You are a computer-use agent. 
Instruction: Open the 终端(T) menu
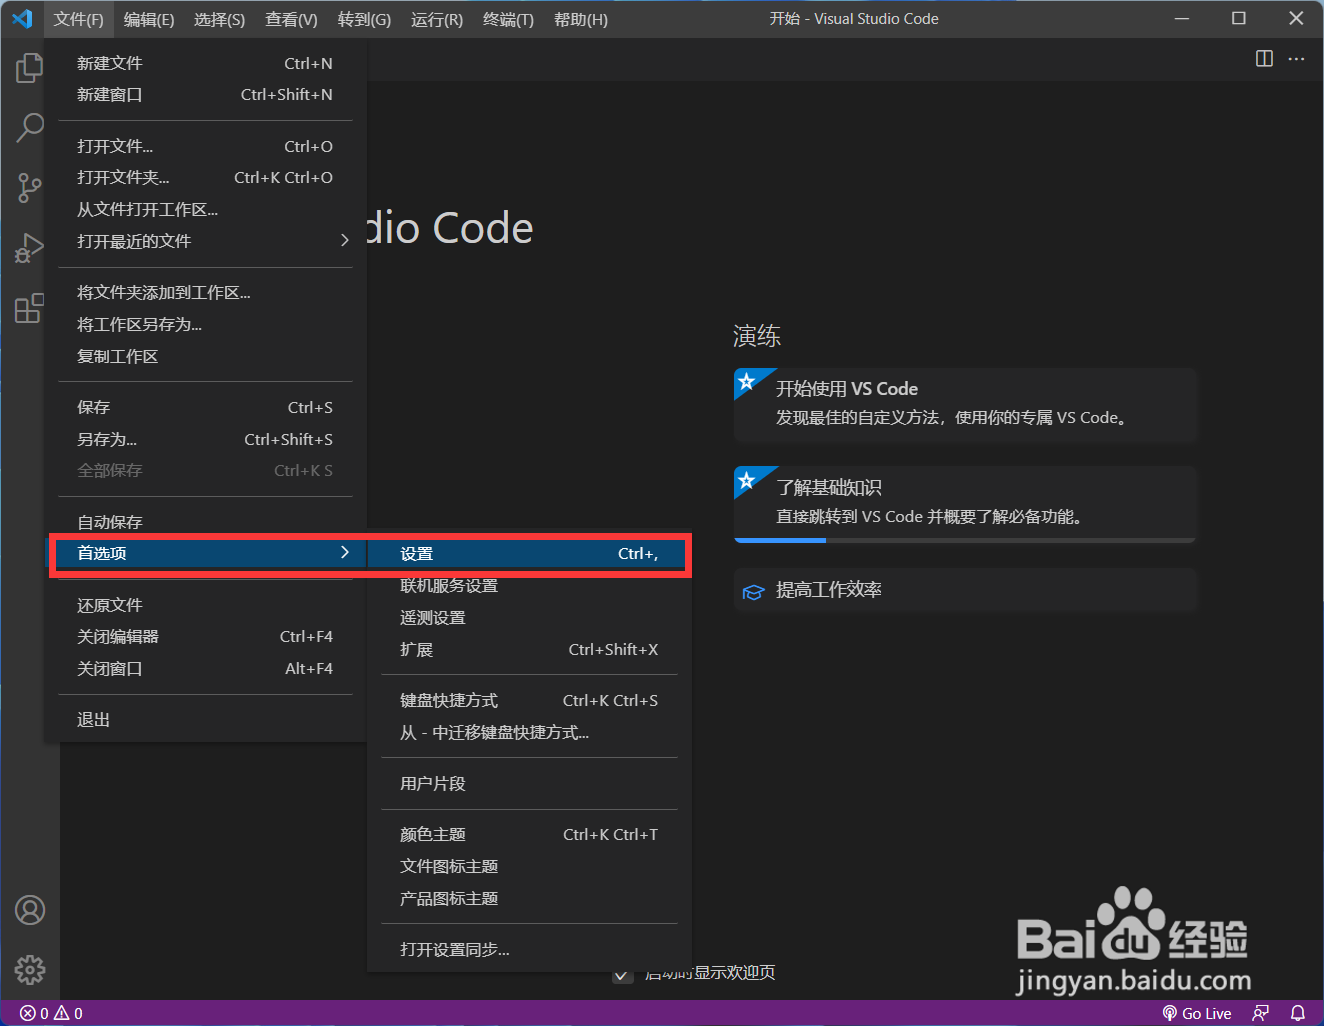click(x=508, y=20)
